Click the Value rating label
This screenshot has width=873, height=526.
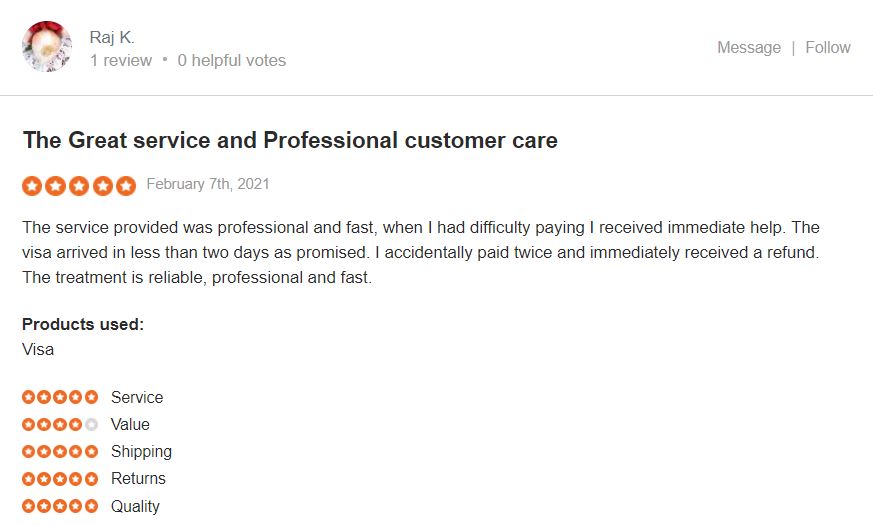click(x=130, y=425)
